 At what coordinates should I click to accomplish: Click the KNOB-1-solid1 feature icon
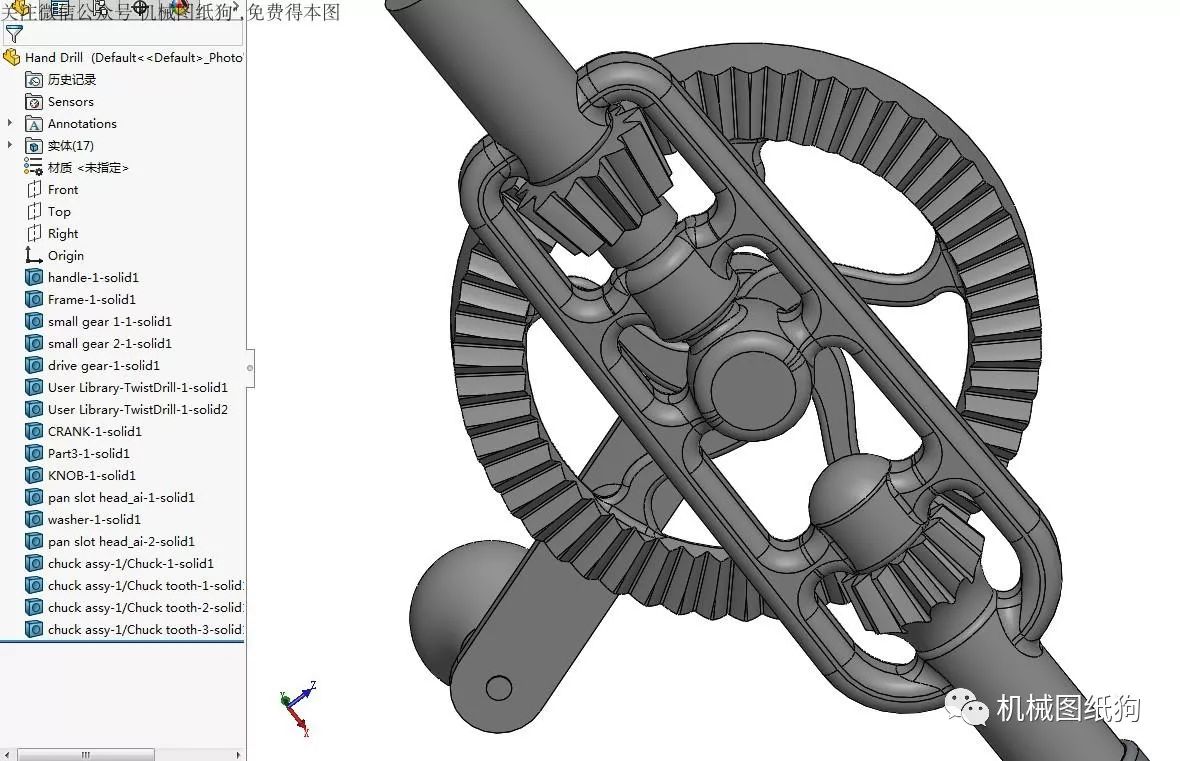click(x=34, y=475)
